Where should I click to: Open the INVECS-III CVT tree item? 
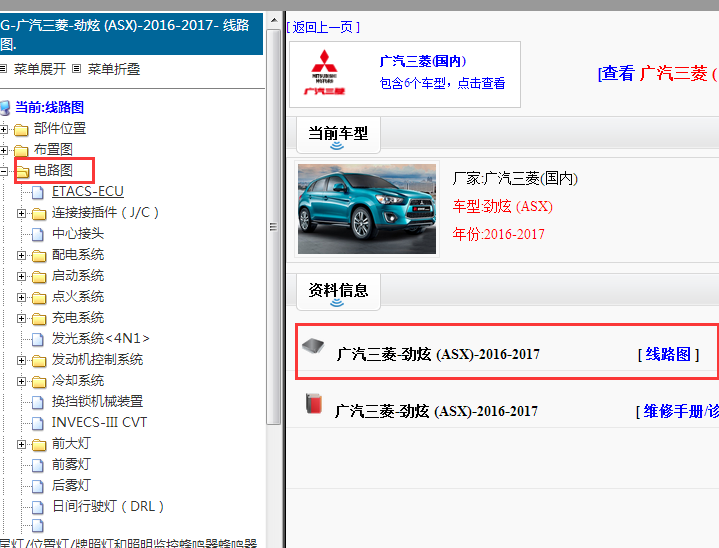click(x=99, y=422)
